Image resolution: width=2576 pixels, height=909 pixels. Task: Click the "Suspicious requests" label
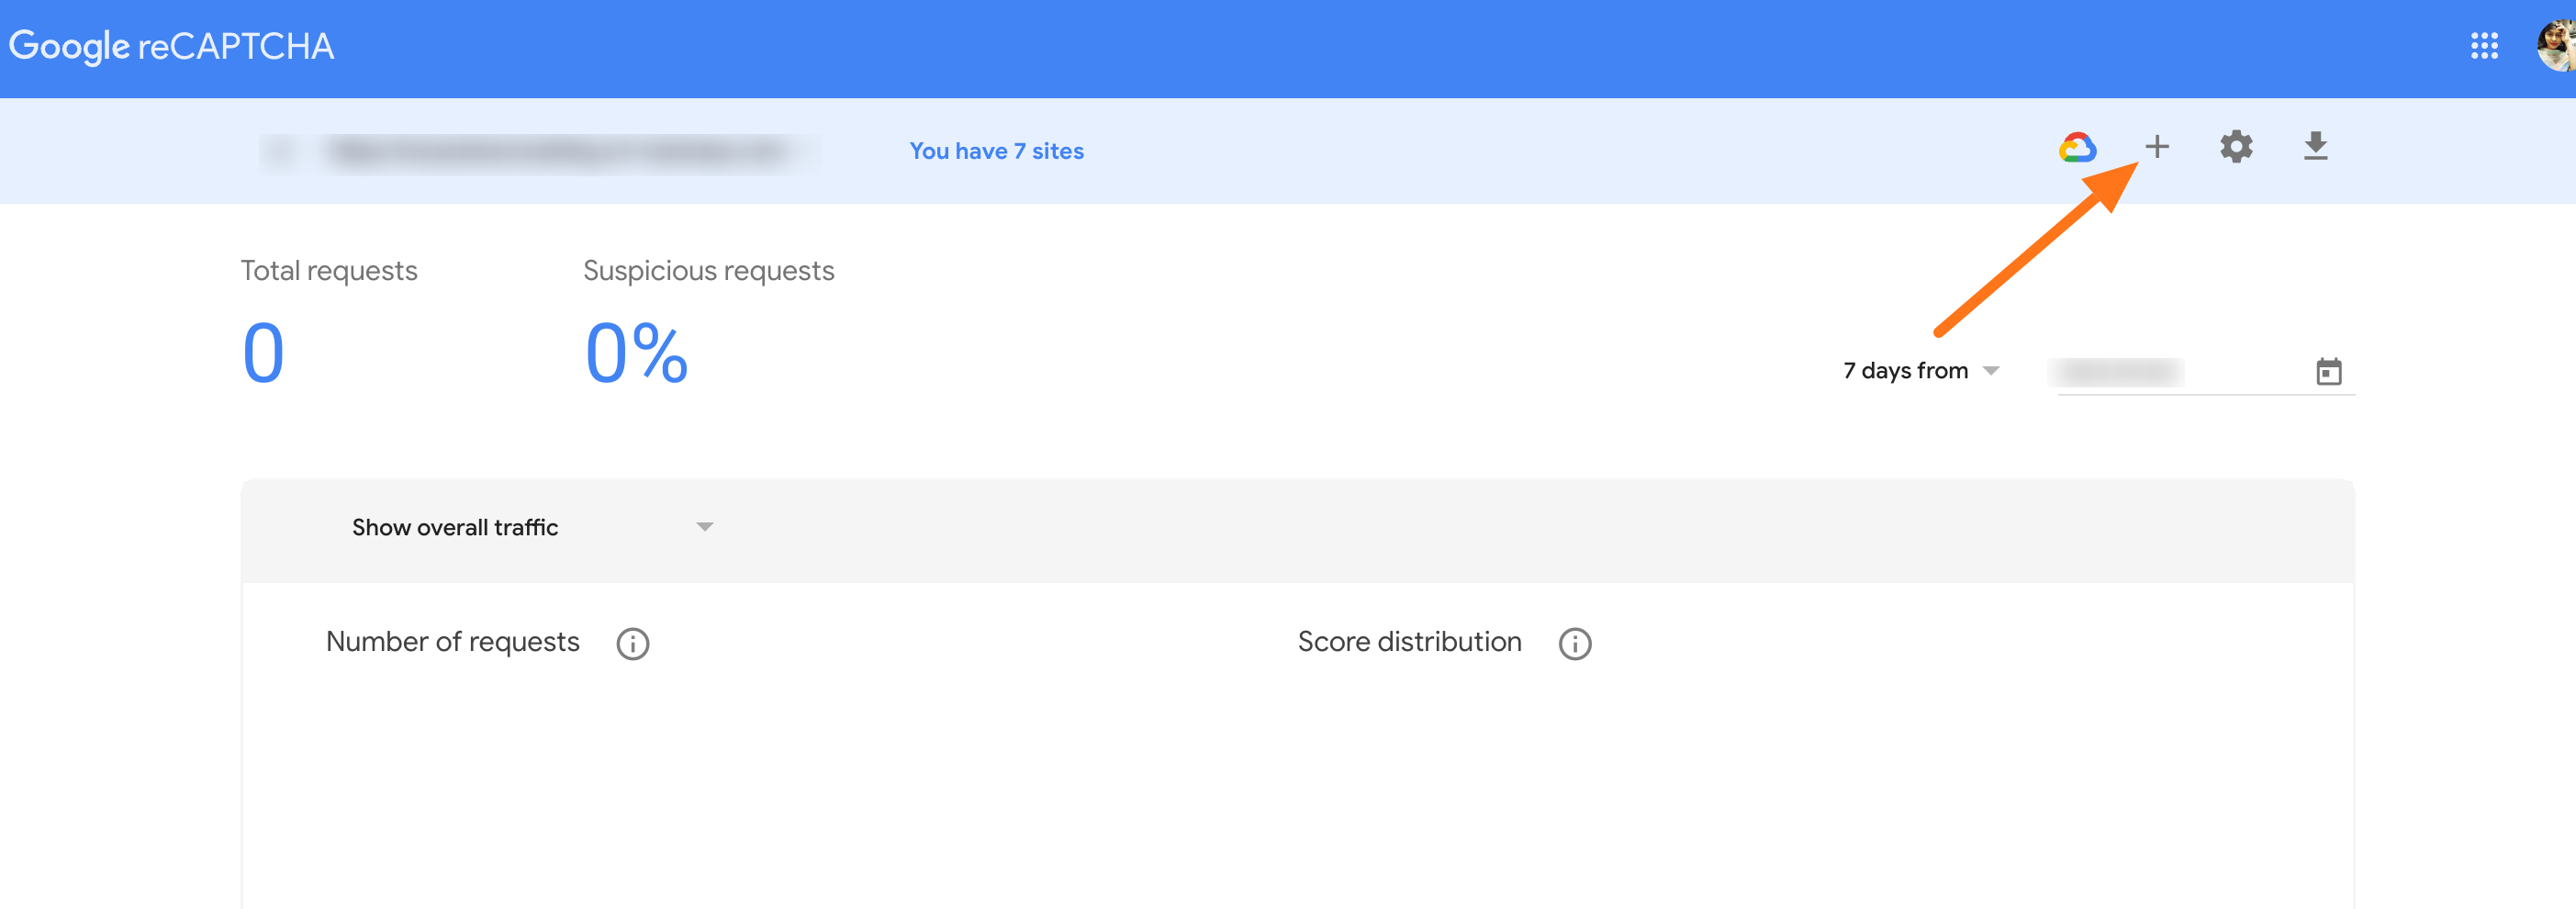pos(708,271)
